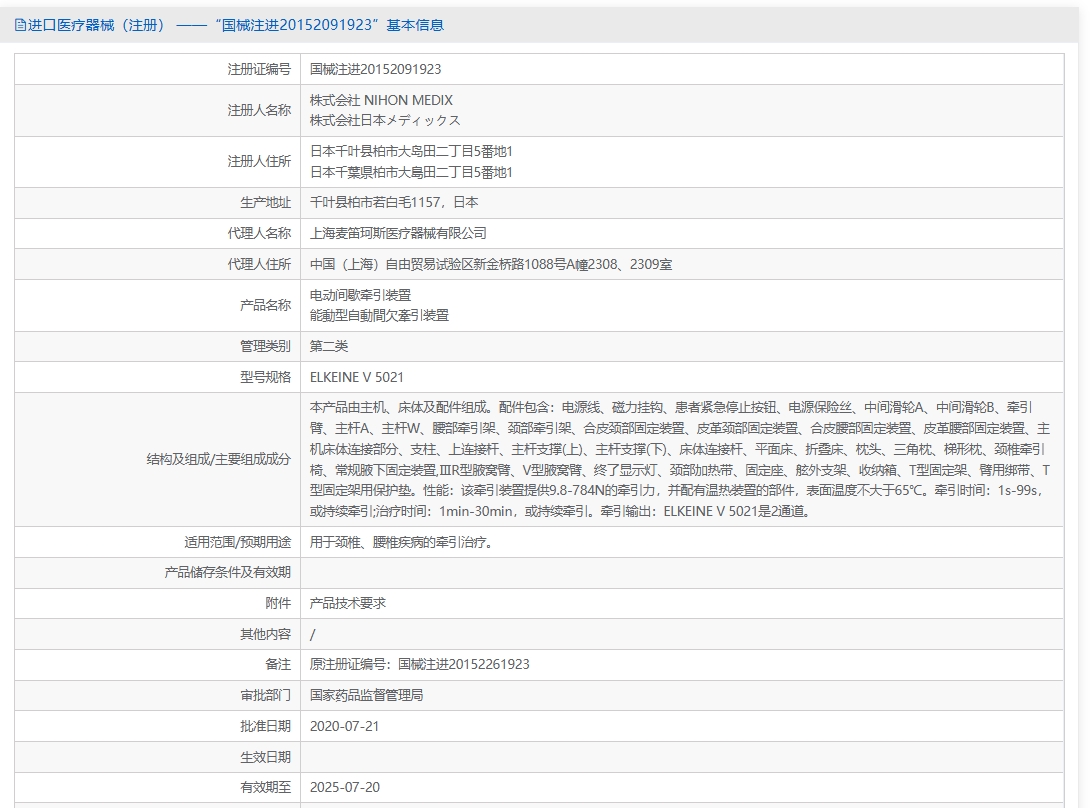Click the '生产地址' label
Screen dimensions: 1091x808
(265, 203)
